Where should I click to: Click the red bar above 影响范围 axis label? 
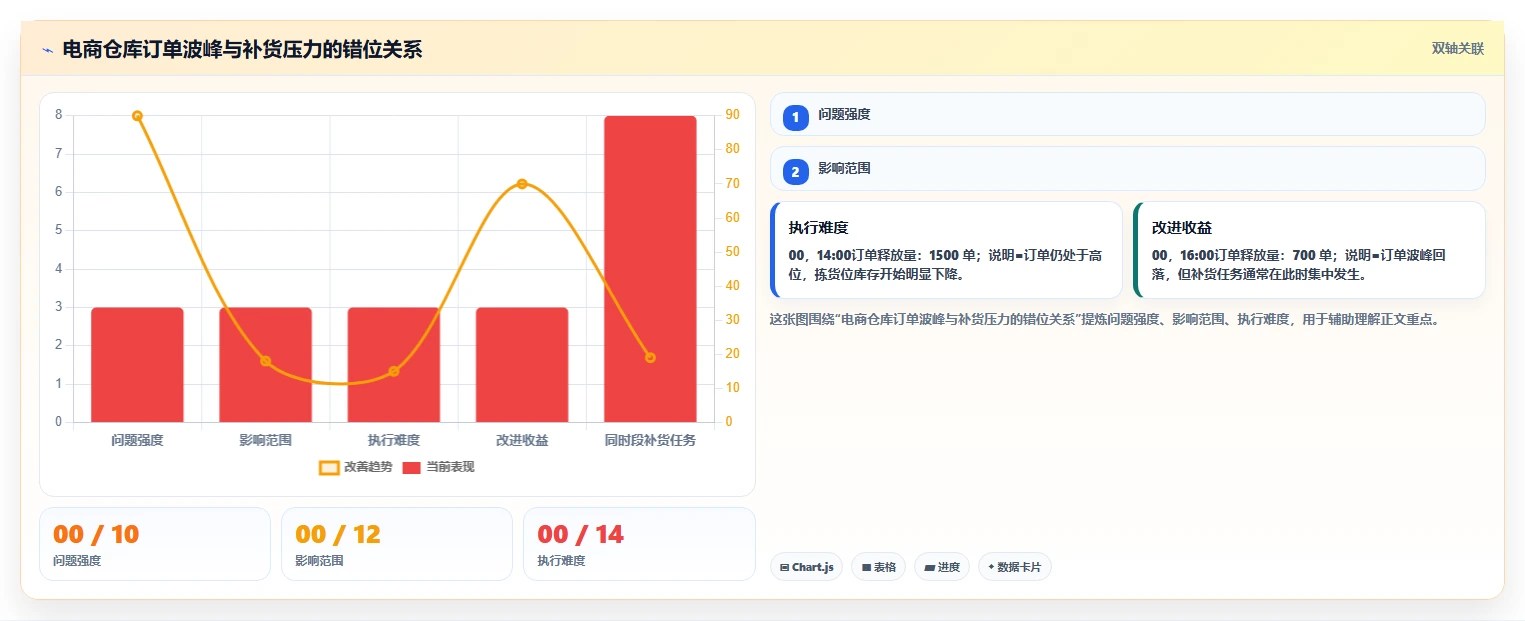[265, 365]
